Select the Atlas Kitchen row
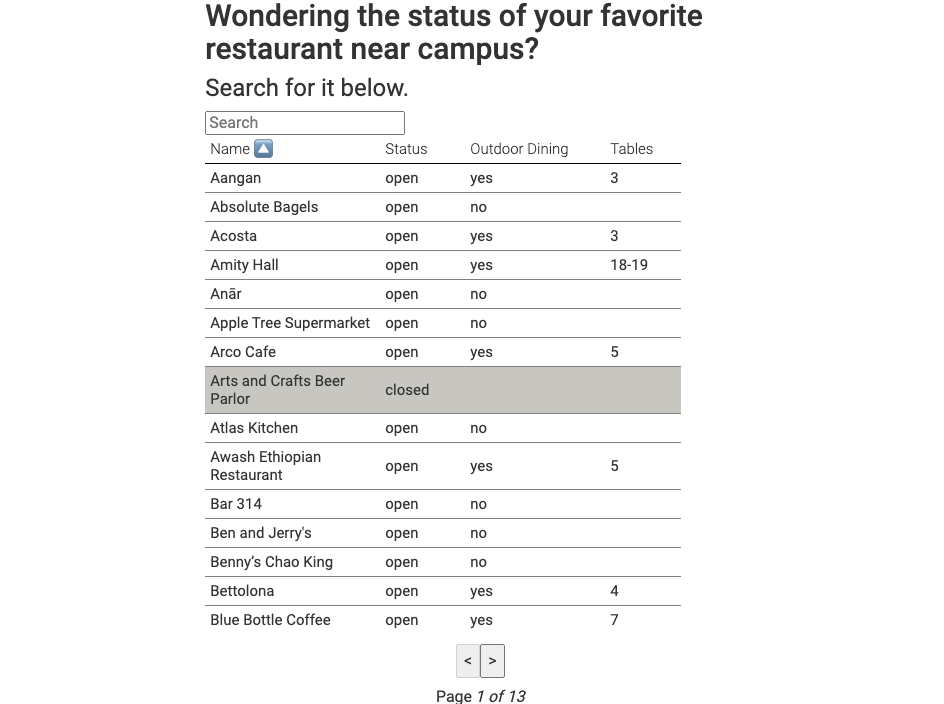 click(443, 428)
